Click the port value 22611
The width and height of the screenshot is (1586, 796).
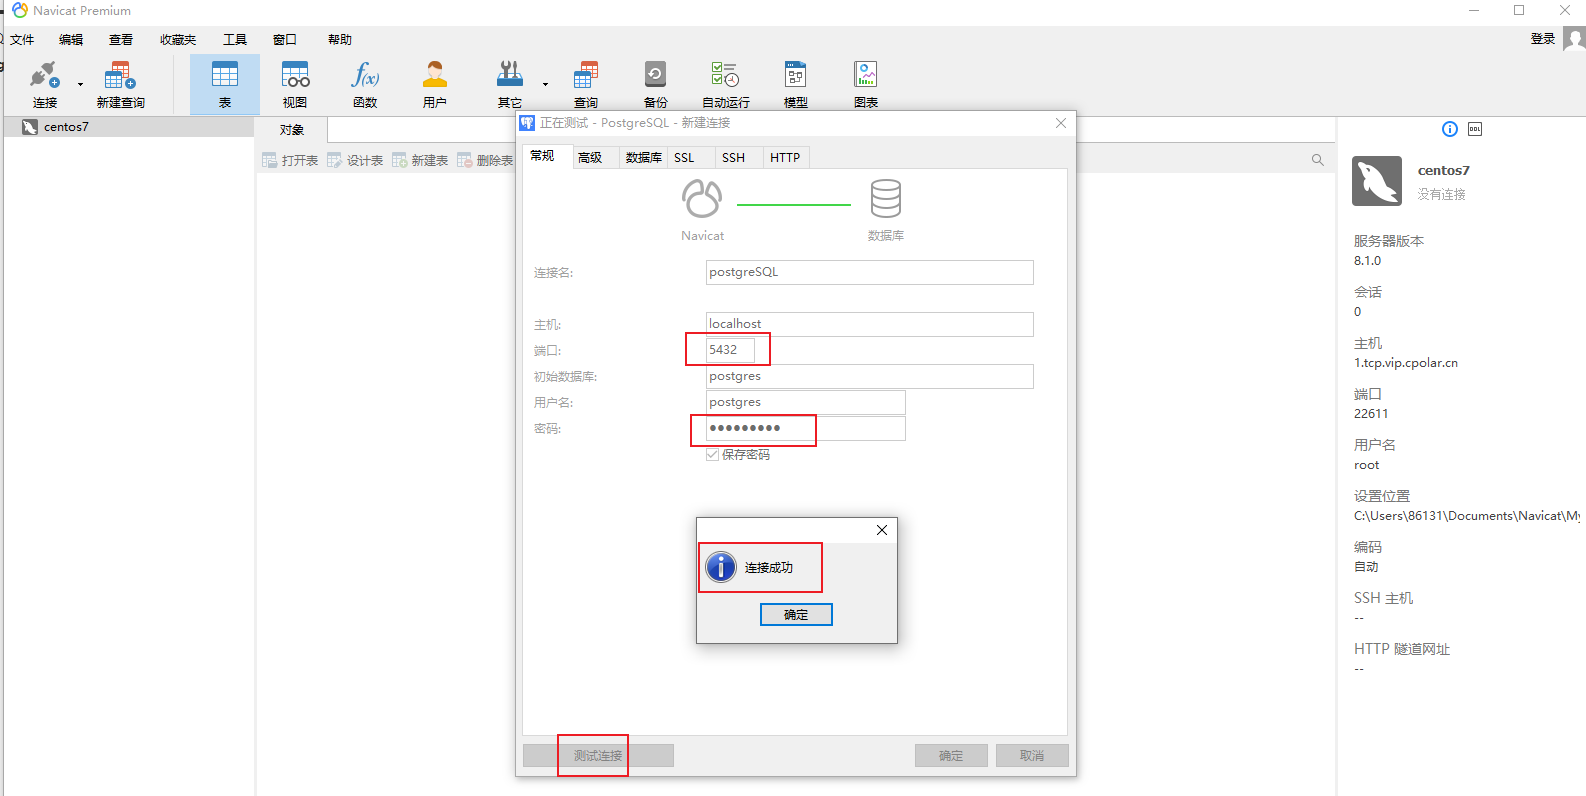tap(1371, 414)
